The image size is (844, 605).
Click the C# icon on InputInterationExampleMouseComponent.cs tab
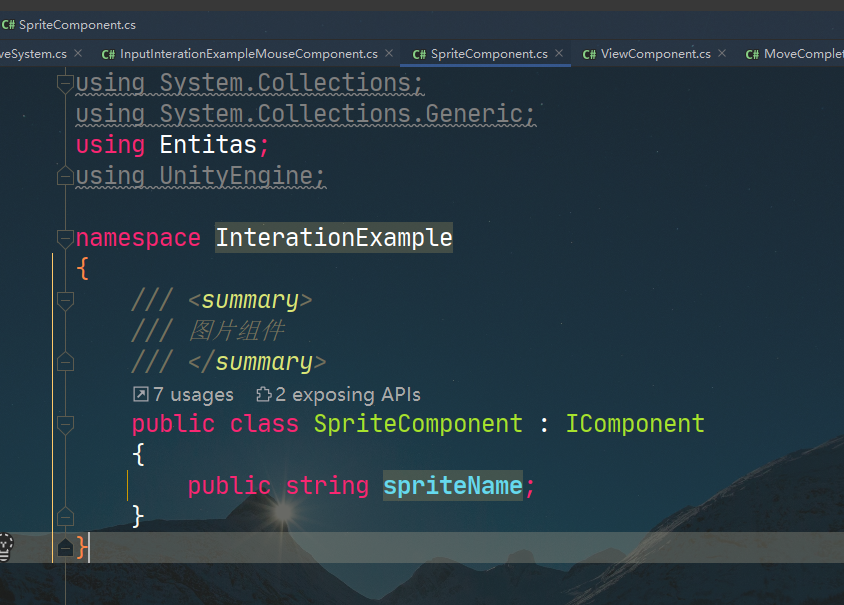pyautogui.click(x=108, y=54)
